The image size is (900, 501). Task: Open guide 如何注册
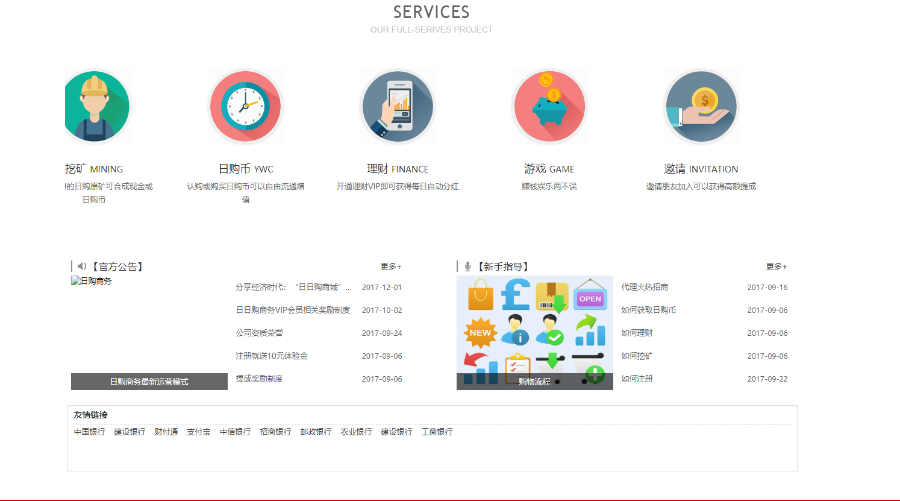point(637,379)
